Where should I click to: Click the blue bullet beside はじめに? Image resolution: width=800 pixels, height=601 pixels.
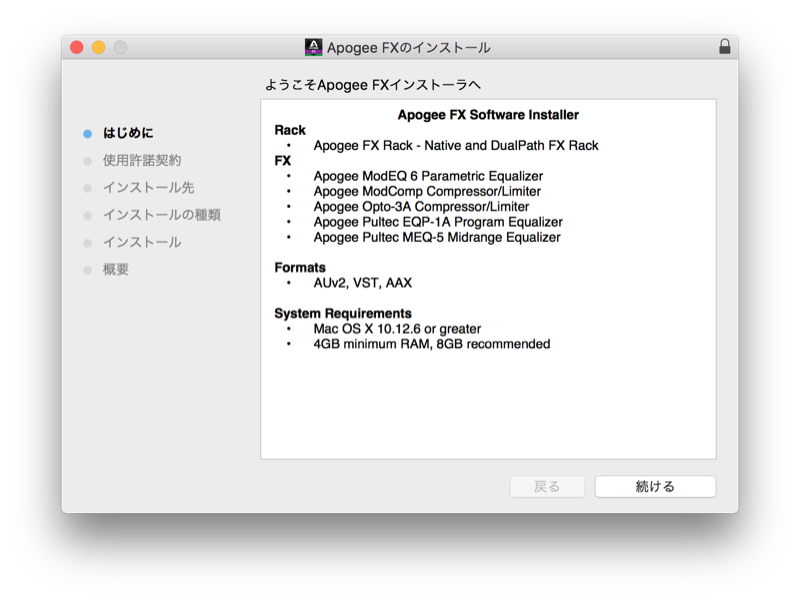coord(88,134)
